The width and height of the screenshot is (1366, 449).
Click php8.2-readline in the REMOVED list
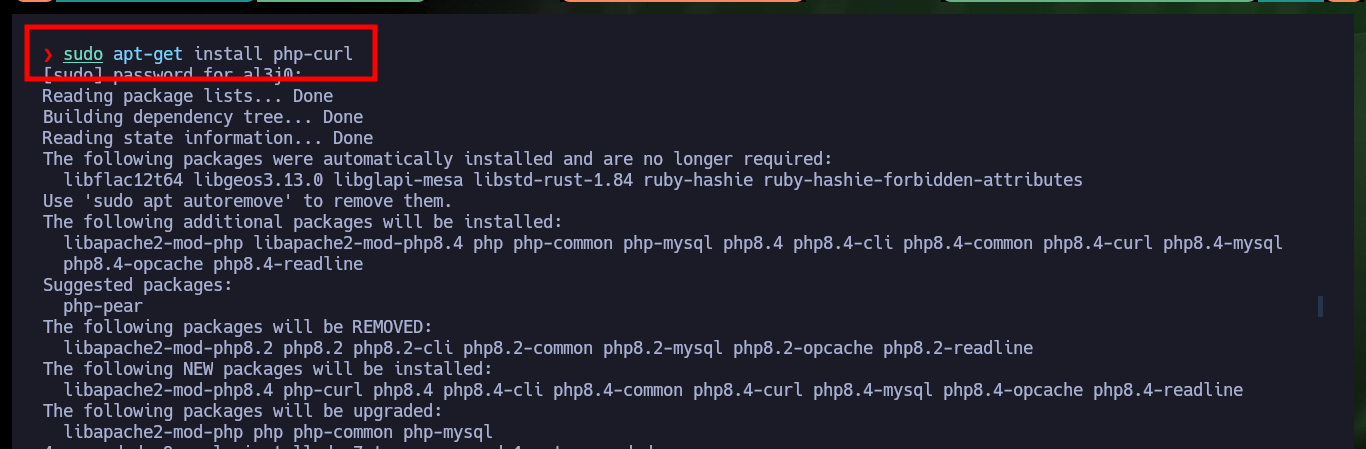[958, 348]
